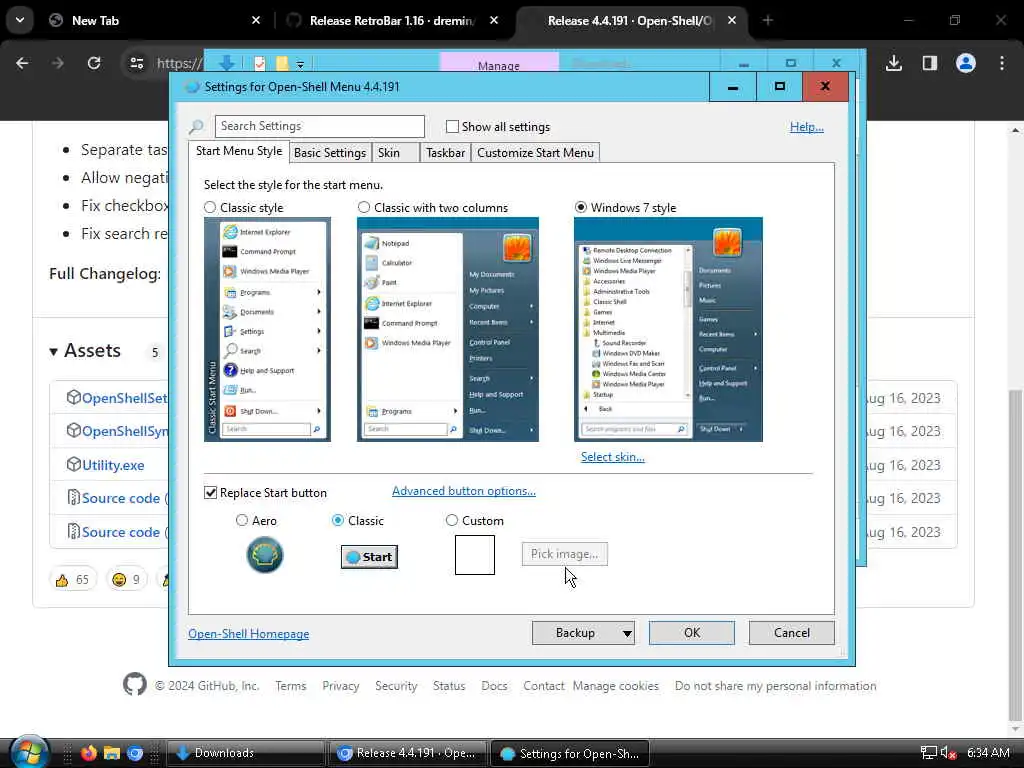This screenshot has width=1024, height=768.
Task: Select Classic with two columns option
Action: (364, 208)
